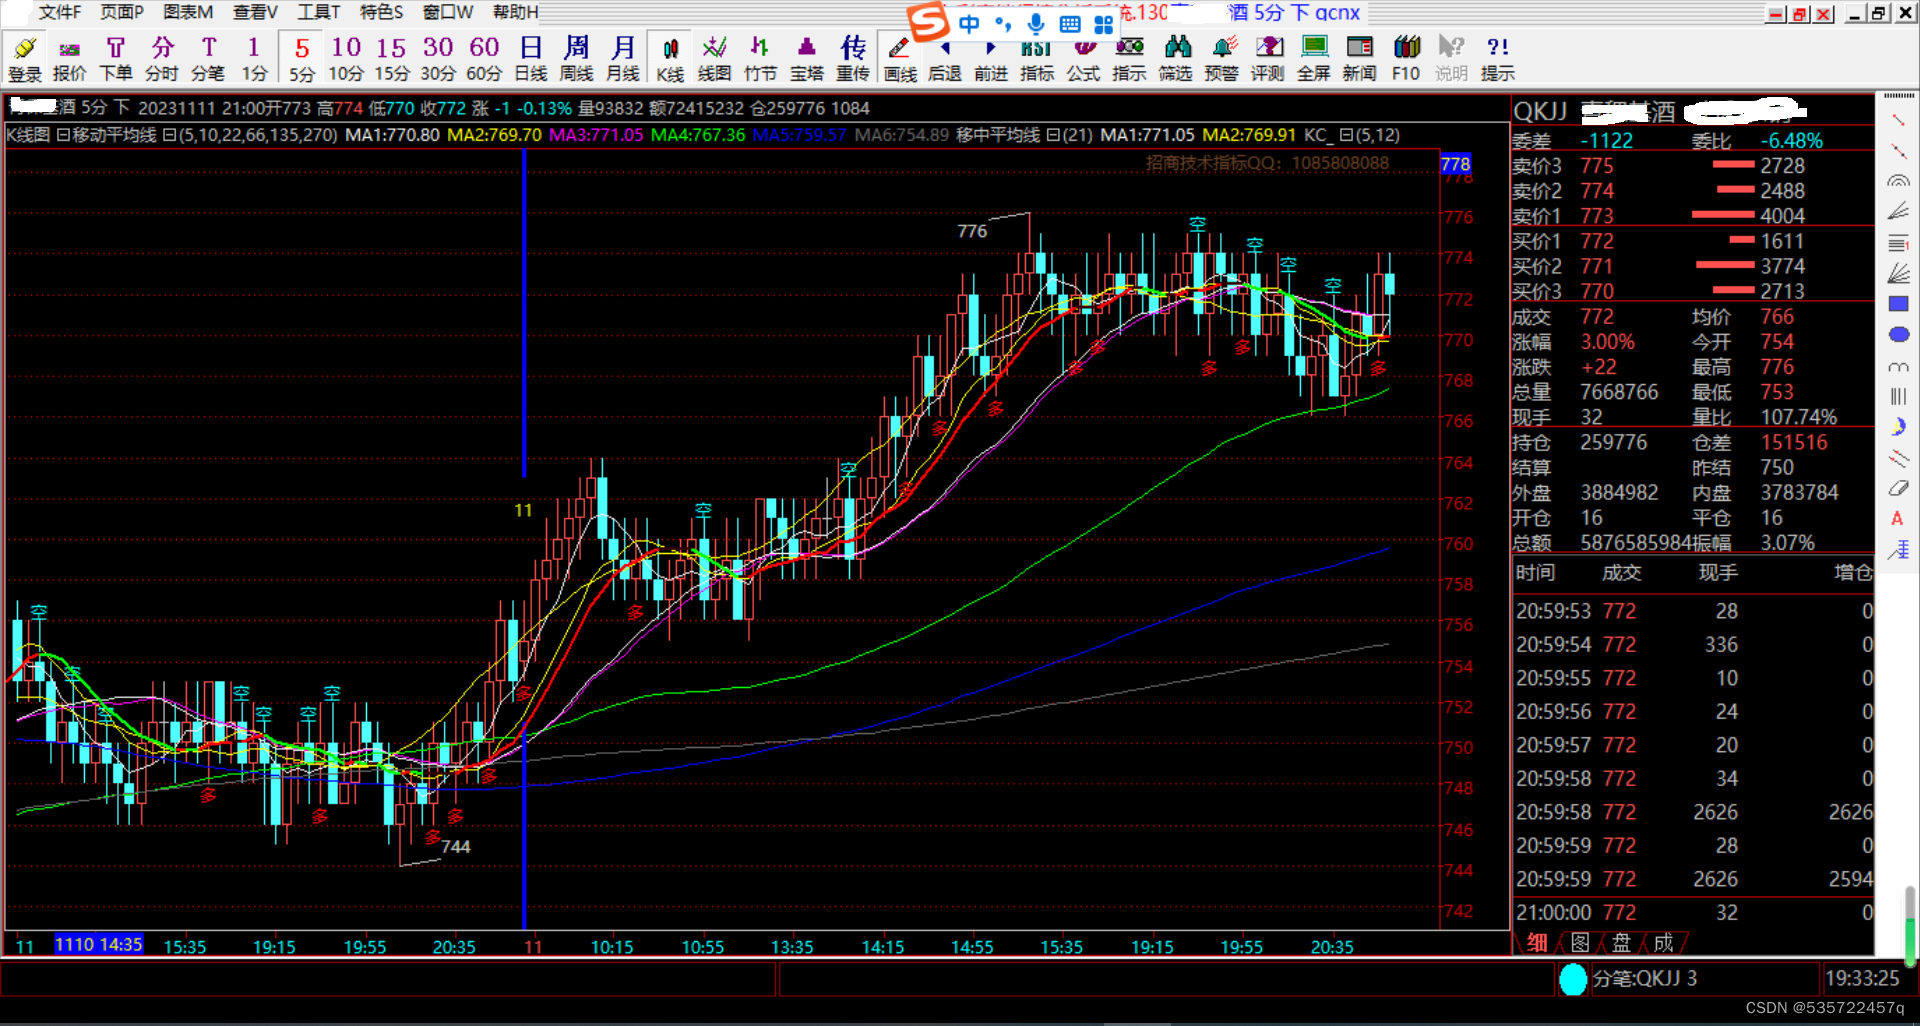Open the 窗口W menu
Image resolution: width=1920 pixels, height=1026 pixels.
click(x=448, y=12)
